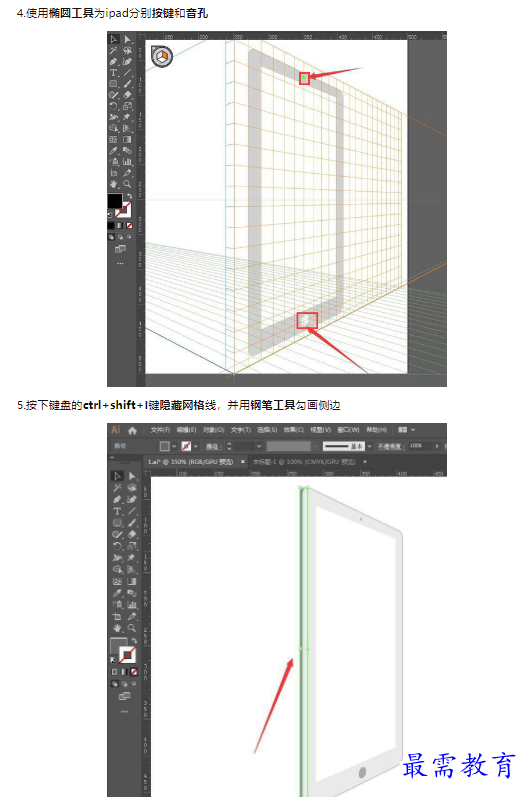Select the Artboard tool in the step 5 toolbar
Image resolution: width=524 pixels, height=797 pixels.
click(x=117, y=616)
